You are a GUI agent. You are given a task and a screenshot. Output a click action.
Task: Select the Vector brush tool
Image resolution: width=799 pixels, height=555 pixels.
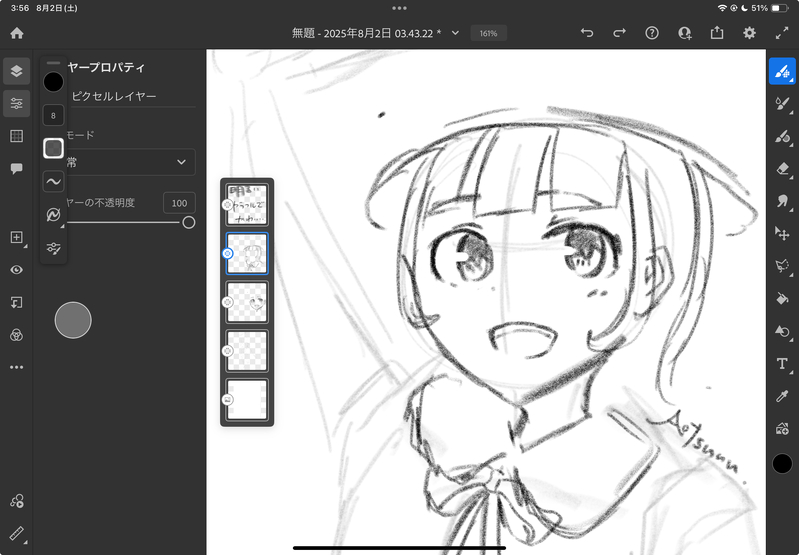[782, 137]
